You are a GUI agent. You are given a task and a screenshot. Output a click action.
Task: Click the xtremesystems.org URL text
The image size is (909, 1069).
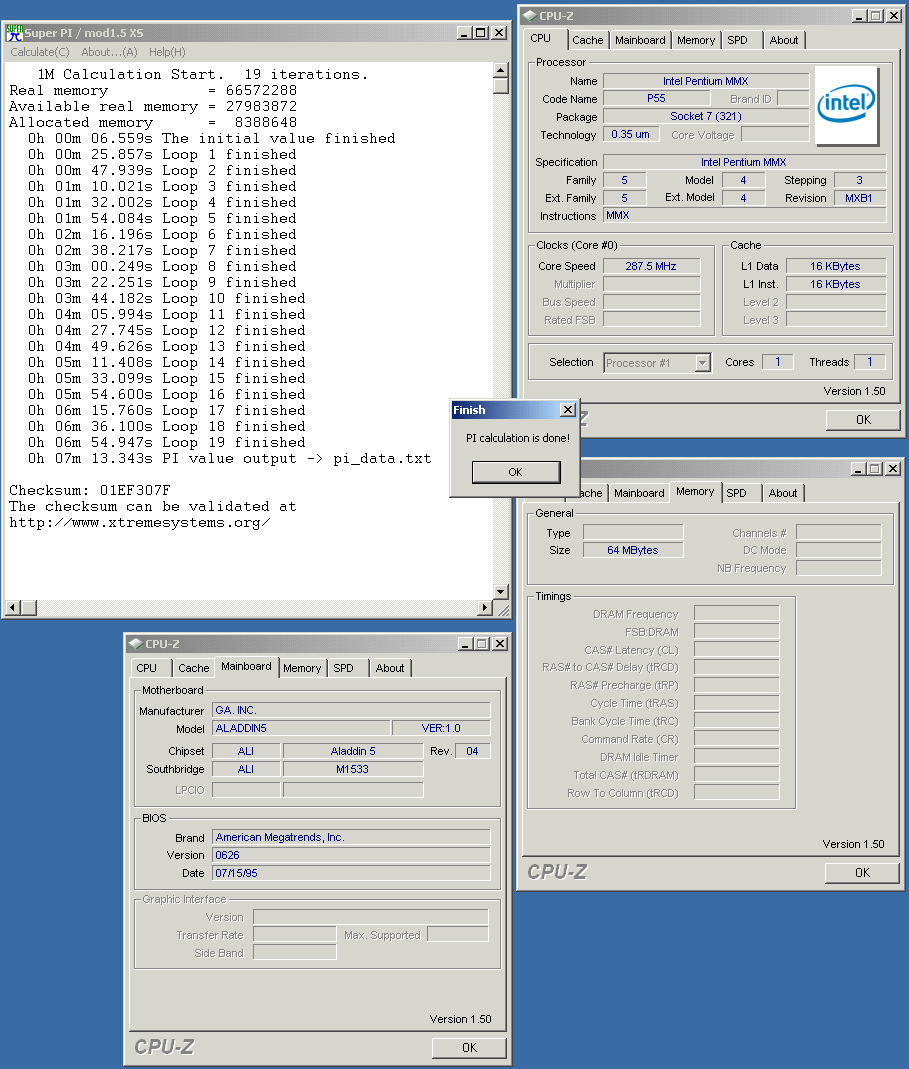pos(140,523)
